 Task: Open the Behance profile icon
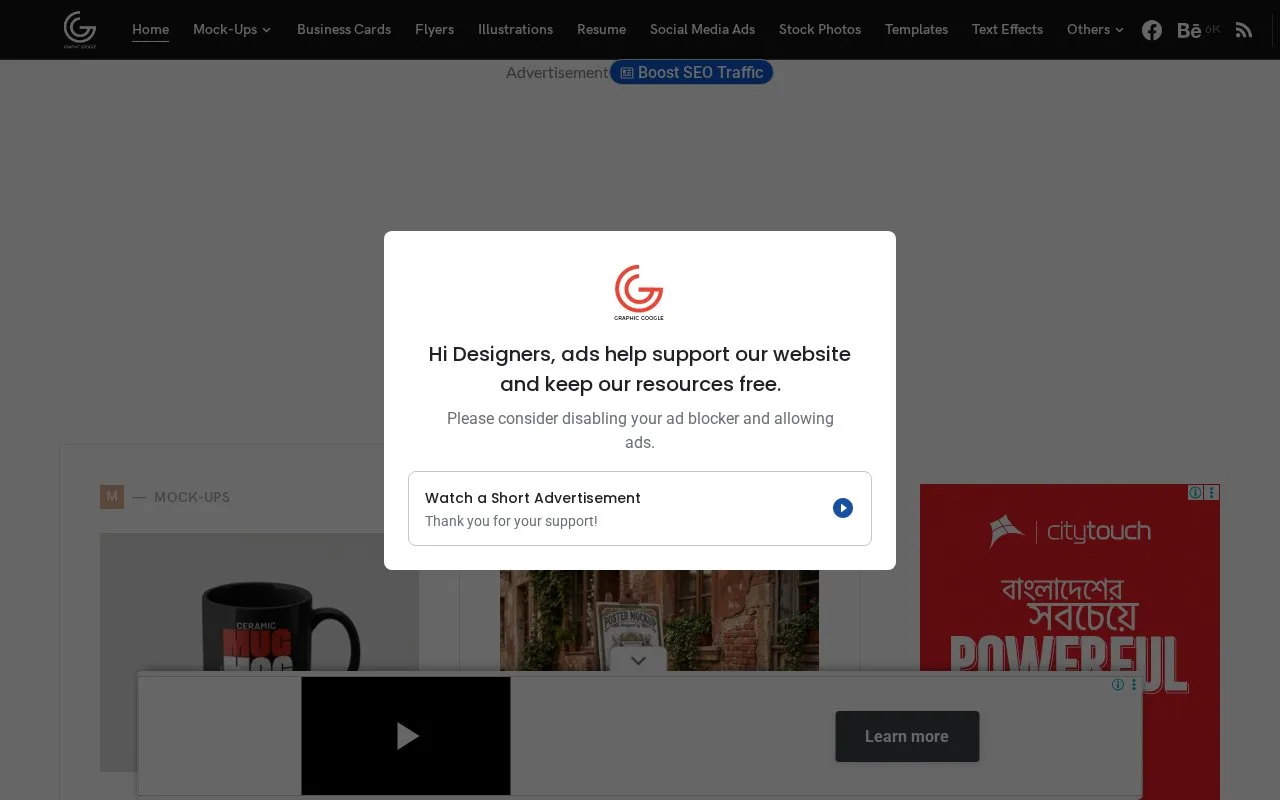coord(1189,30)
